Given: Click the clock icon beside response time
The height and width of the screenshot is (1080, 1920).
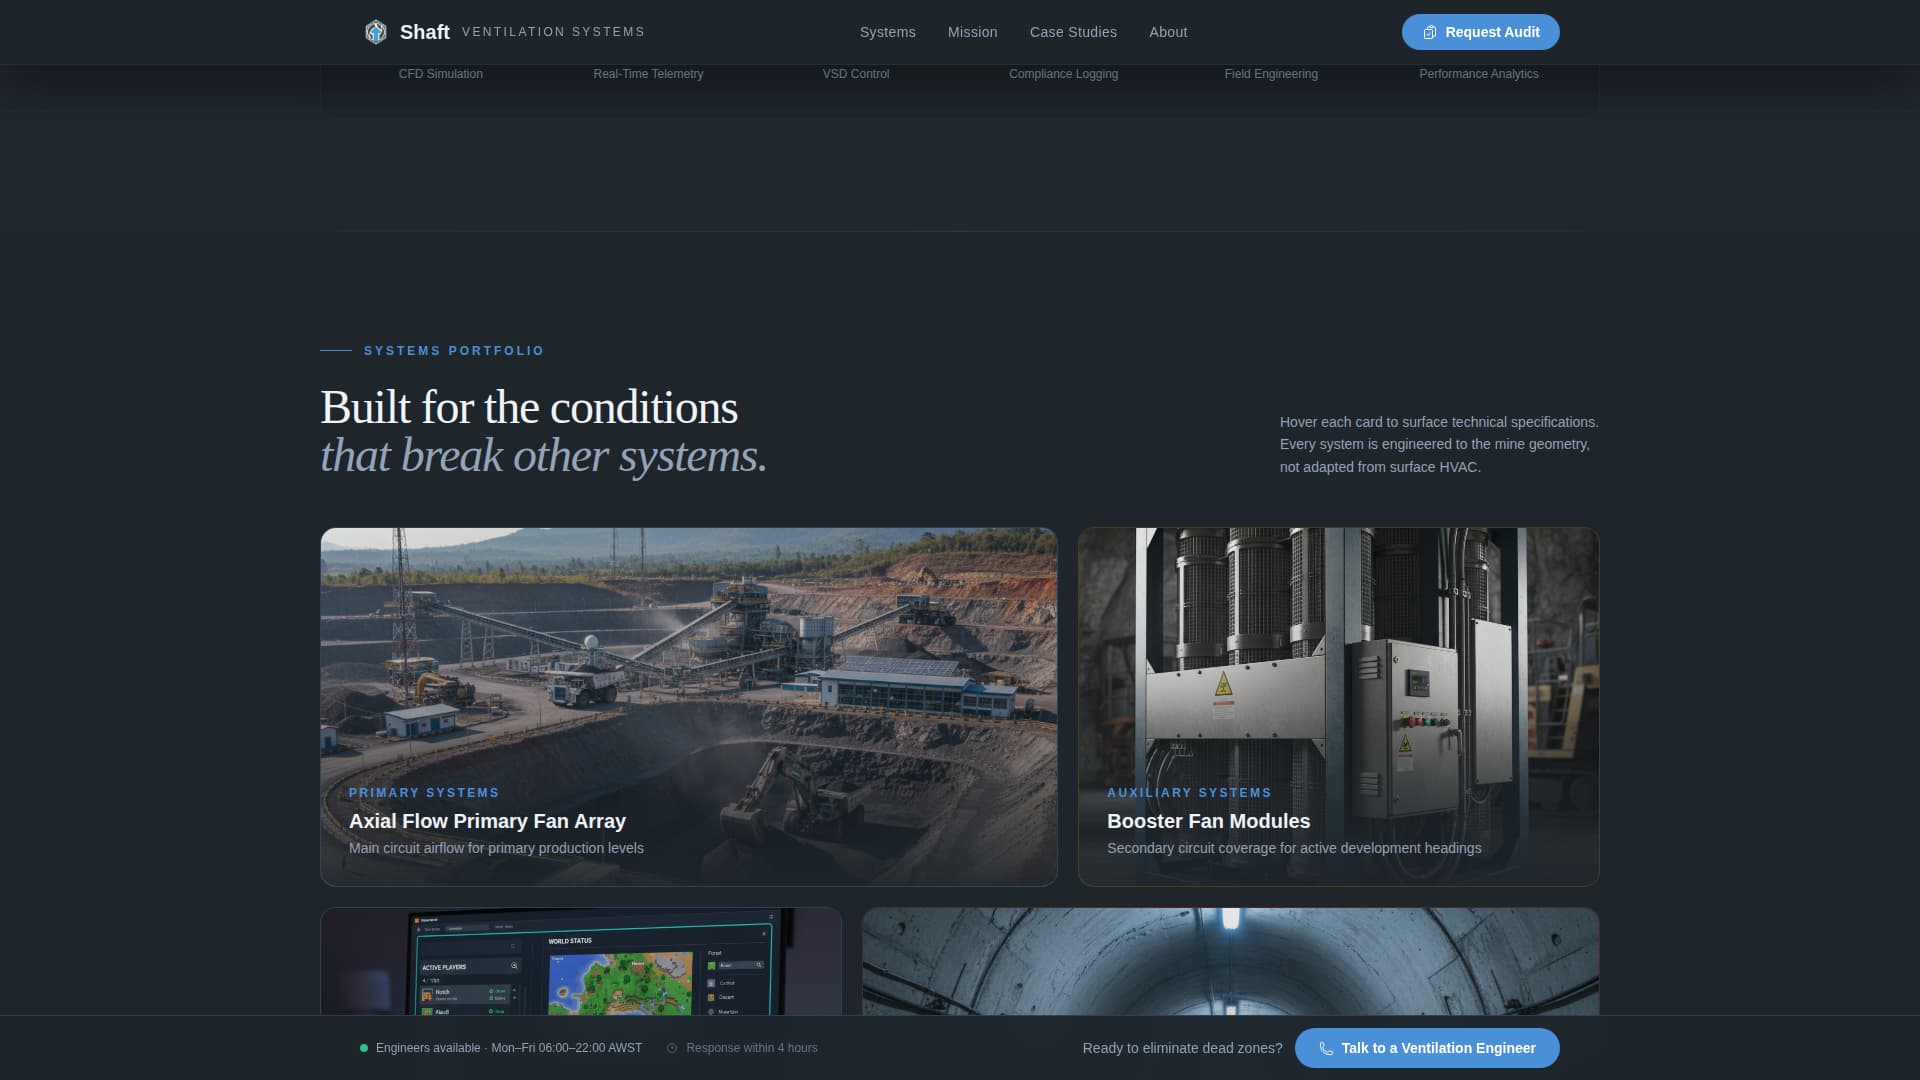Looking at the screenshot, I should tap(672, 1048).
